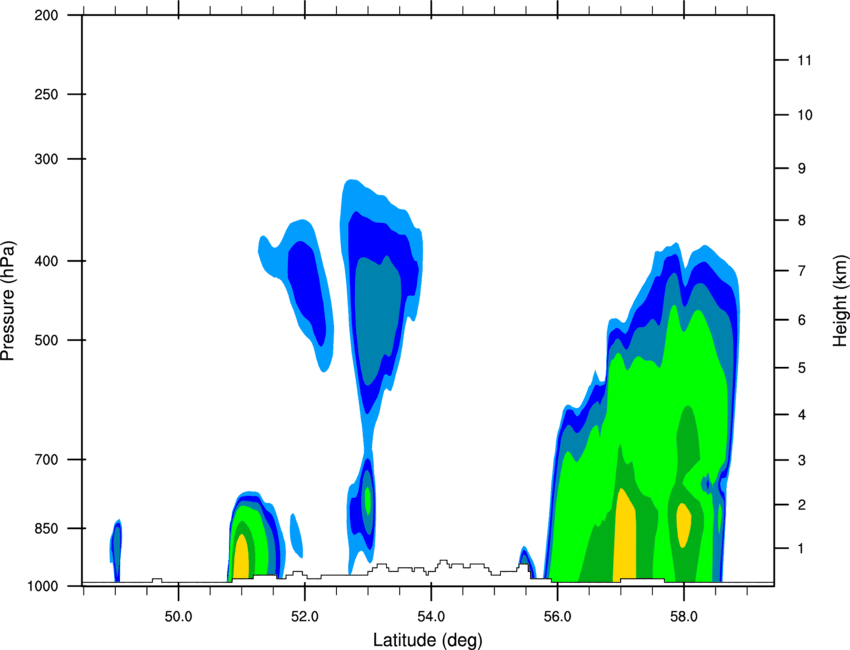Pick the 3 km height tick label

(x=802, y=460)
